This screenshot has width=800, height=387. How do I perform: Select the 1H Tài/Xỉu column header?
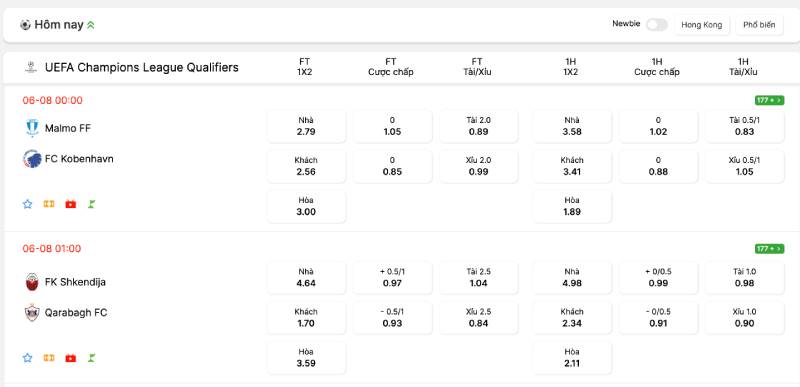click(x=743, y=67)
